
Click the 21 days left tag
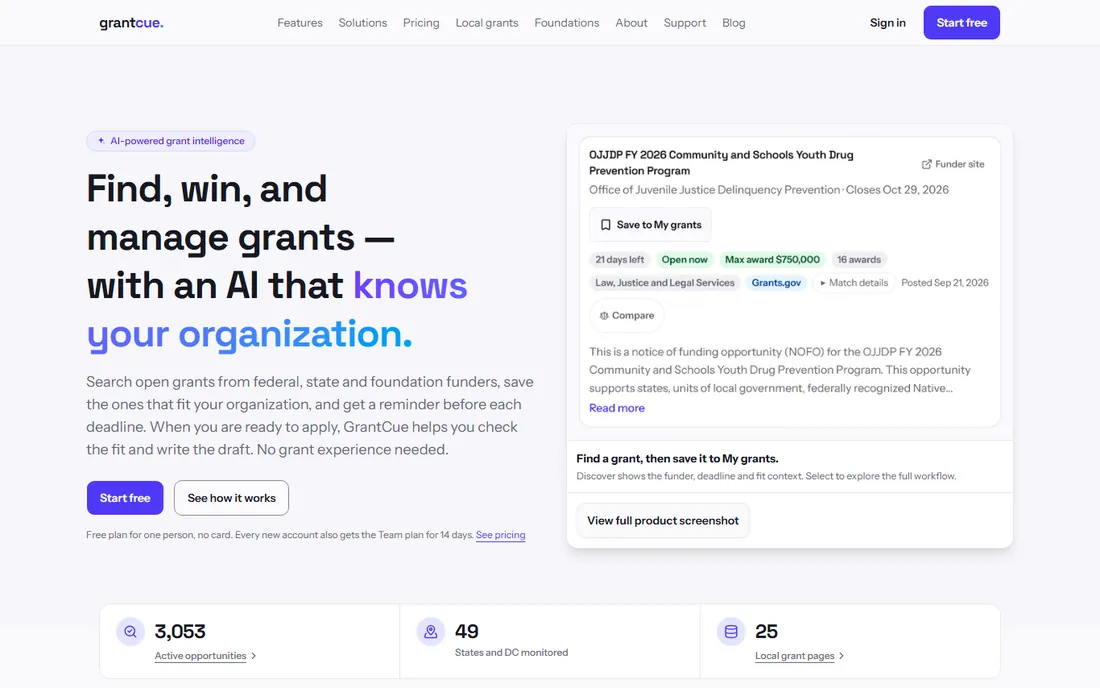tap(619, 259)
